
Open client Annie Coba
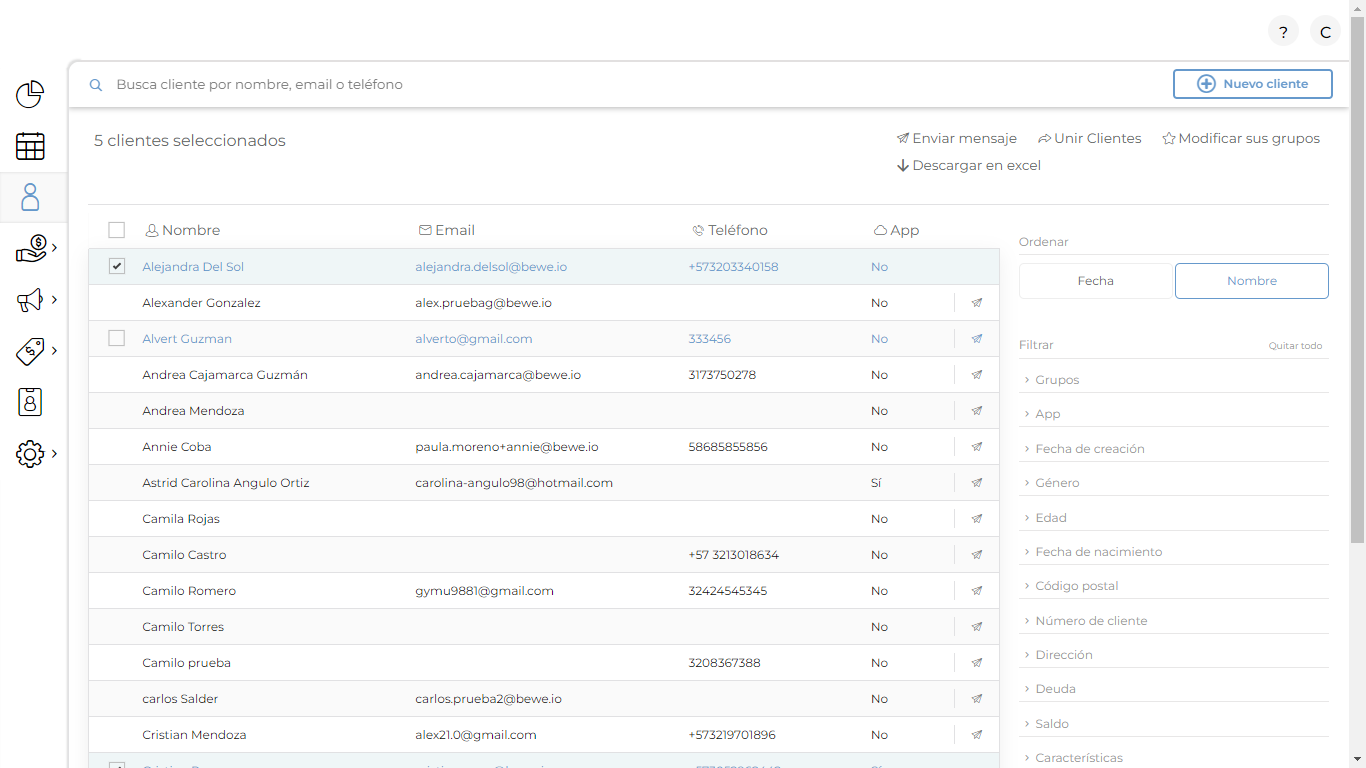[177, 447]
